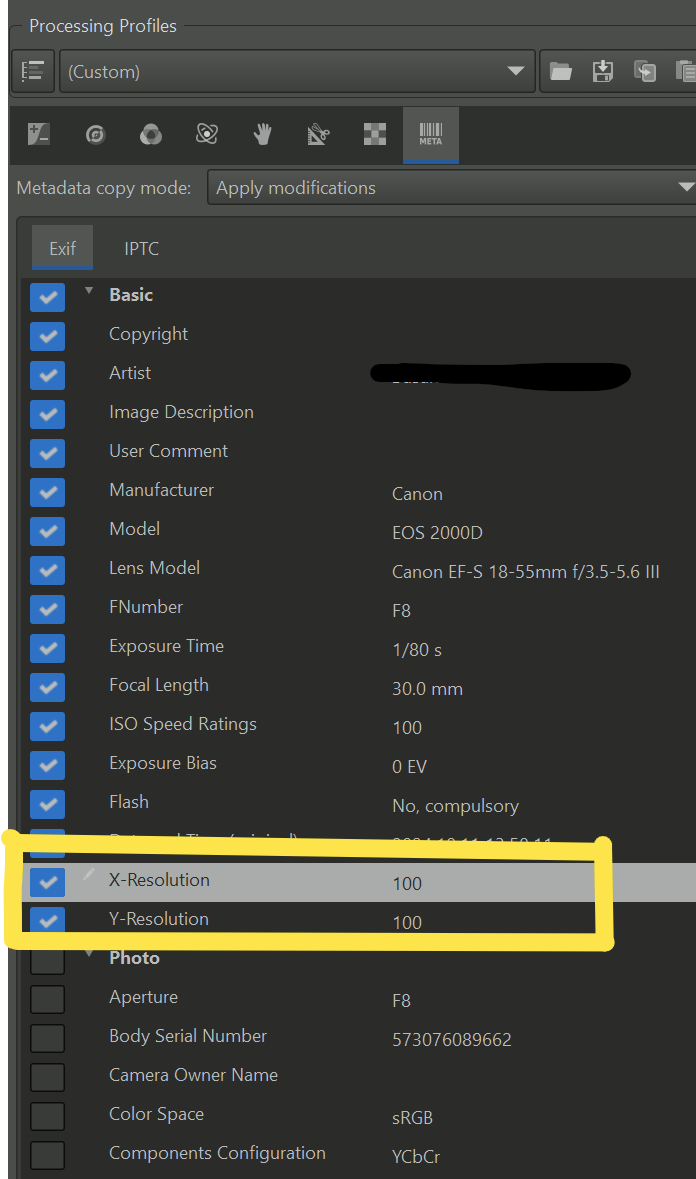Open the Exposure tab icon
The width and height of the screenshot is (696, 1179).
(38, 135)
